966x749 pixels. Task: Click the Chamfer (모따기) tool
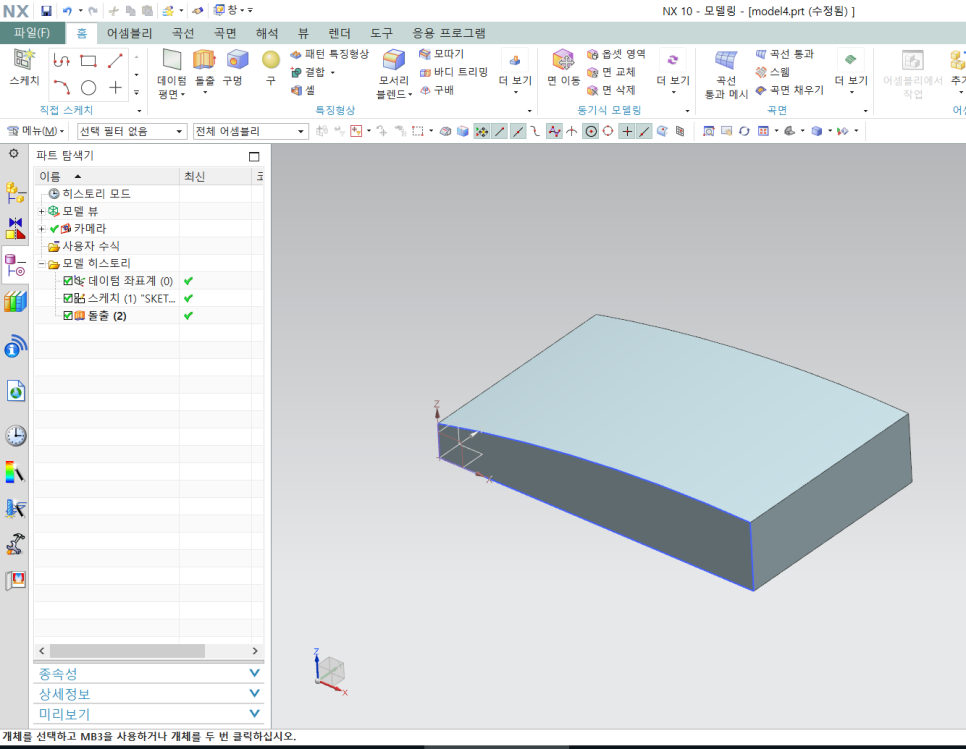pos(441,54)
